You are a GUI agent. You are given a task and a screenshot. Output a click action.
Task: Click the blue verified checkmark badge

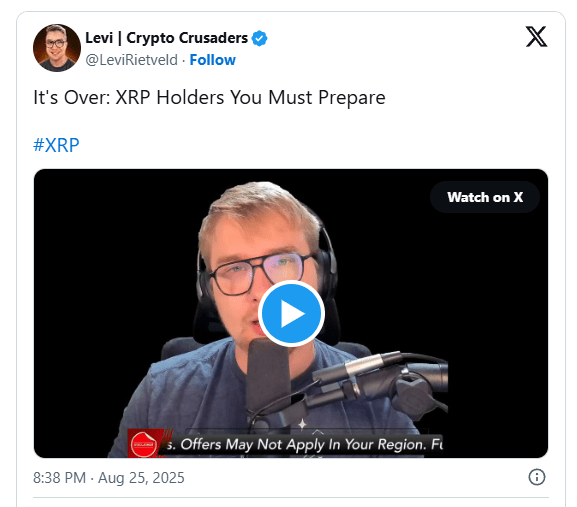[259, 38]
